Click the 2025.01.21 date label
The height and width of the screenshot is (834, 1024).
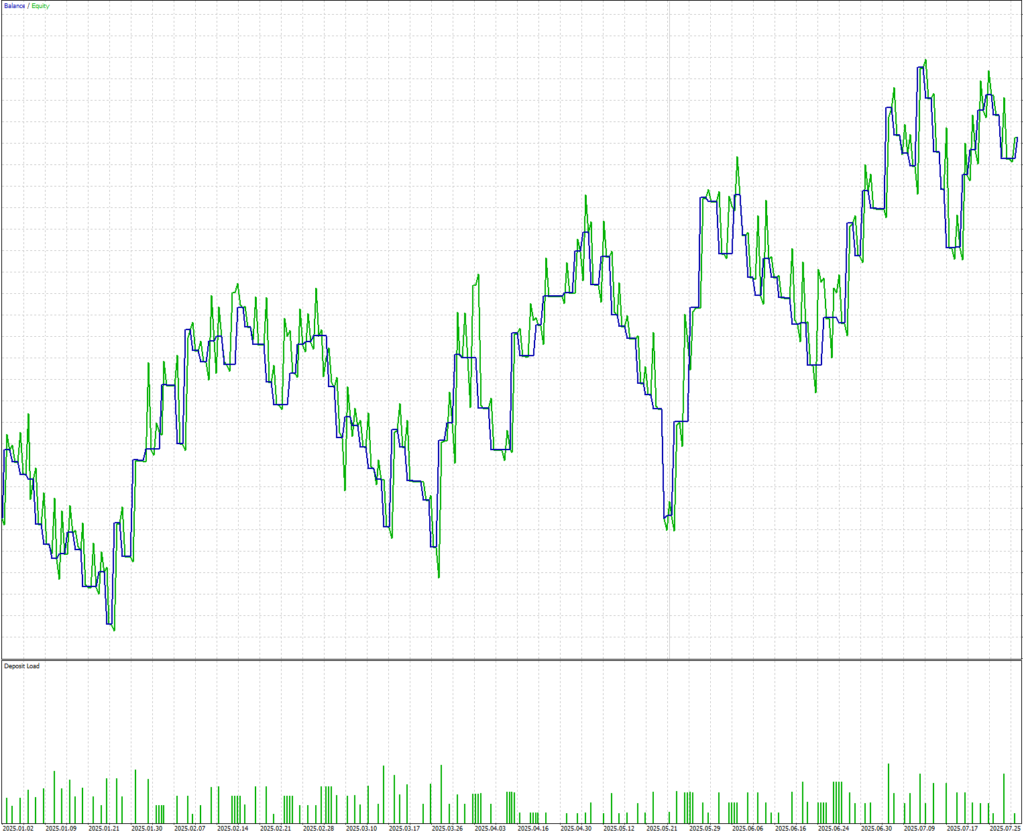(x=104, y=828)
